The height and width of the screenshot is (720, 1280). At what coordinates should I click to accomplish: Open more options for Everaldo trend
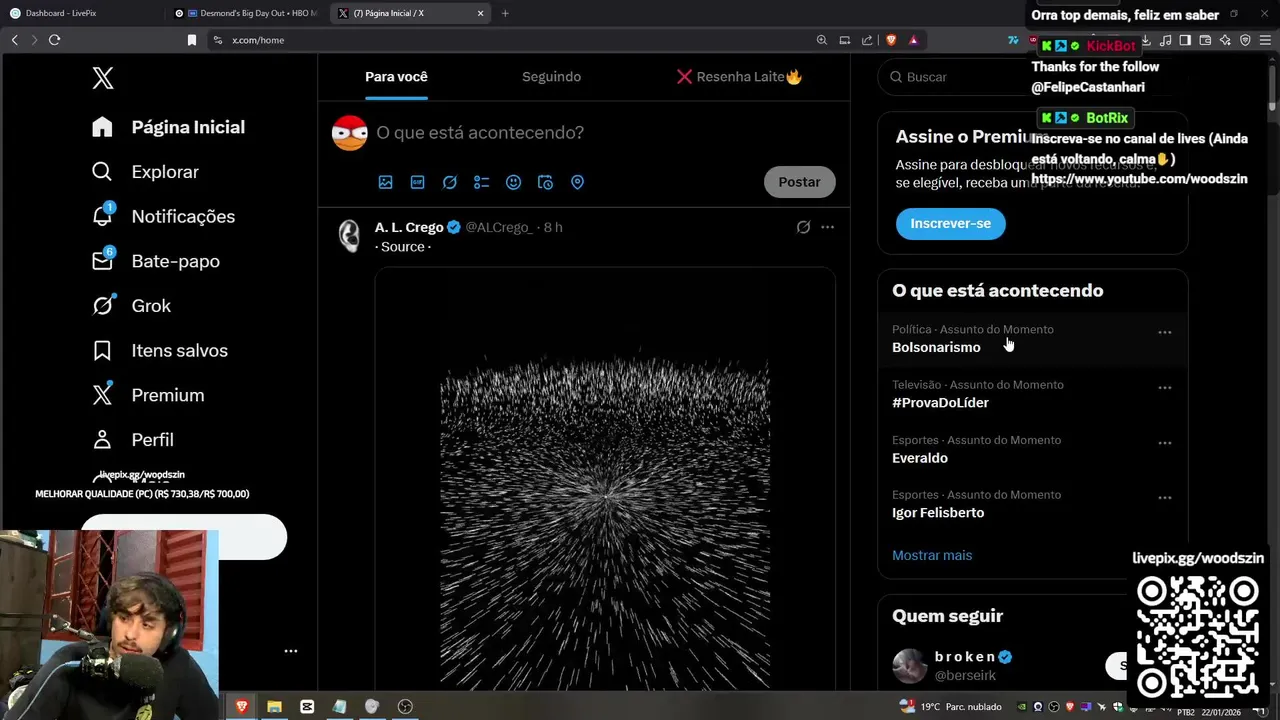click(1165, 443)
